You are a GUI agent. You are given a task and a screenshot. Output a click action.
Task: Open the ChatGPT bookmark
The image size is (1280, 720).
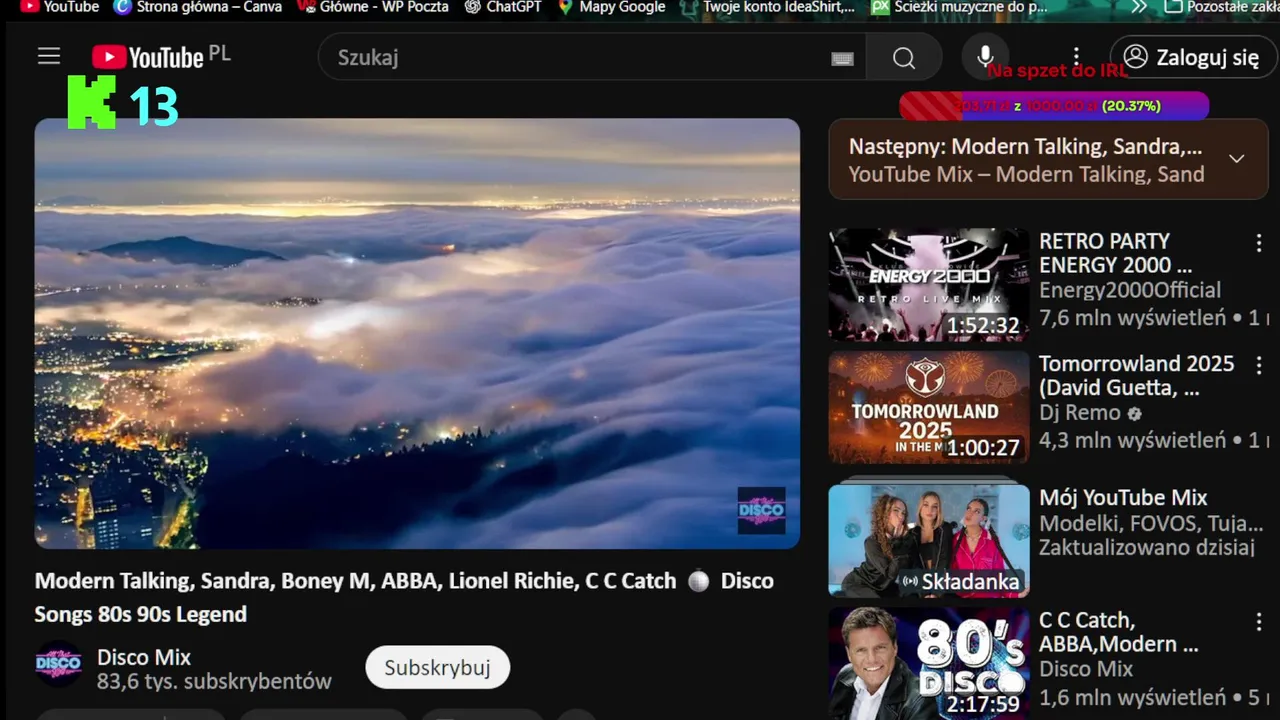tap(503, 7)
